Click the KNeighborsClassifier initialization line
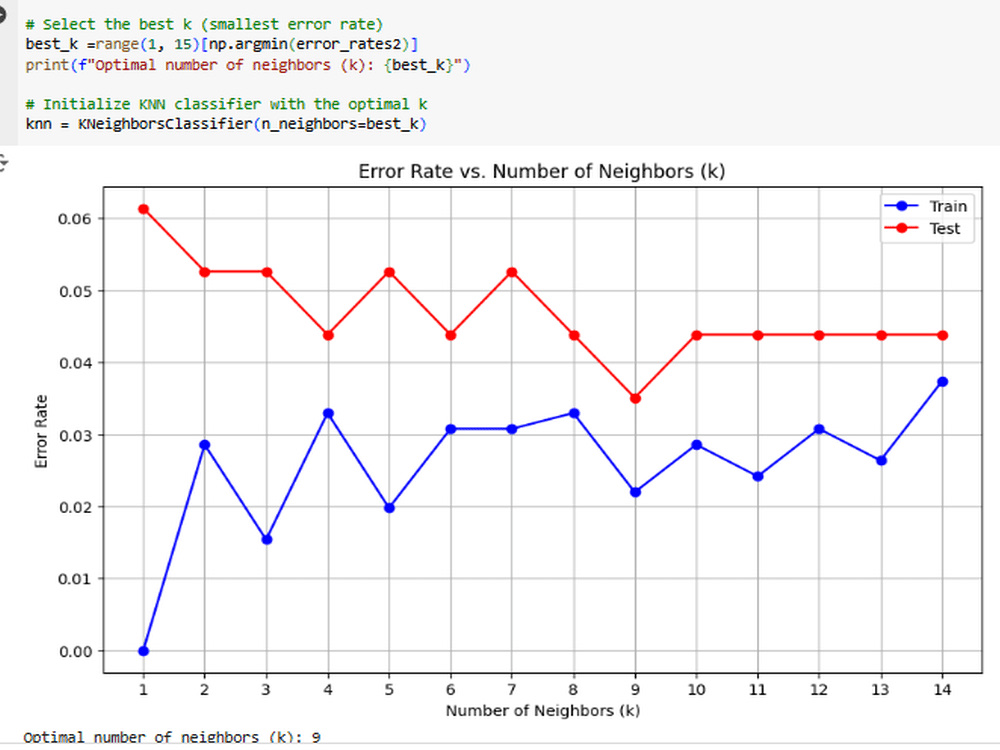Viewport: 1000px width, 750px height. click(226, 124)
